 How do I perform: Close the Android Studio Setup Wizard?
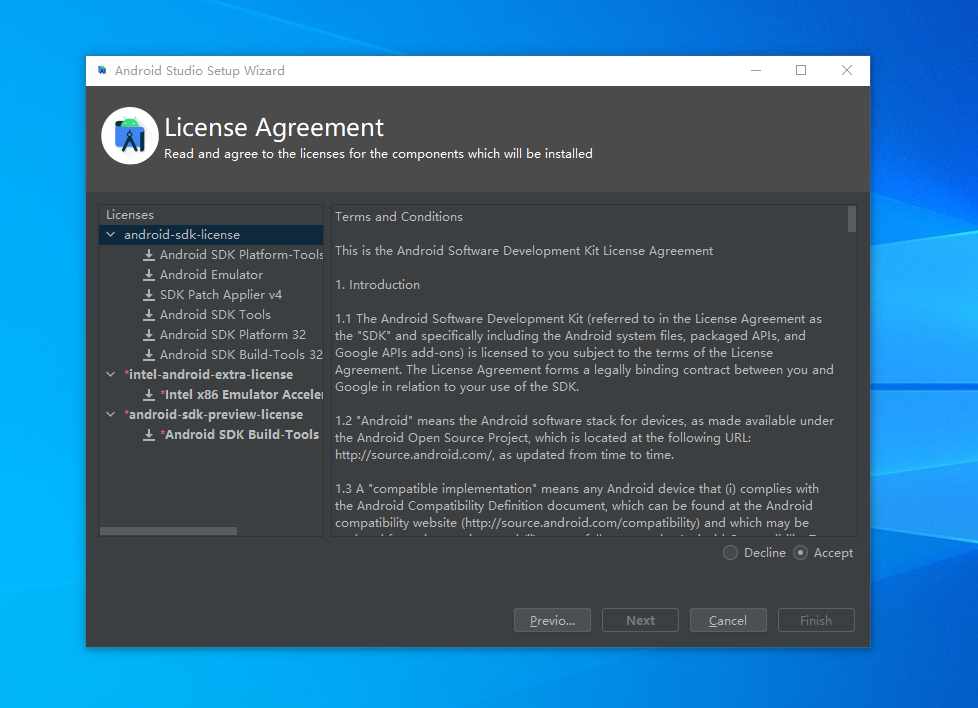coord(846,70)
